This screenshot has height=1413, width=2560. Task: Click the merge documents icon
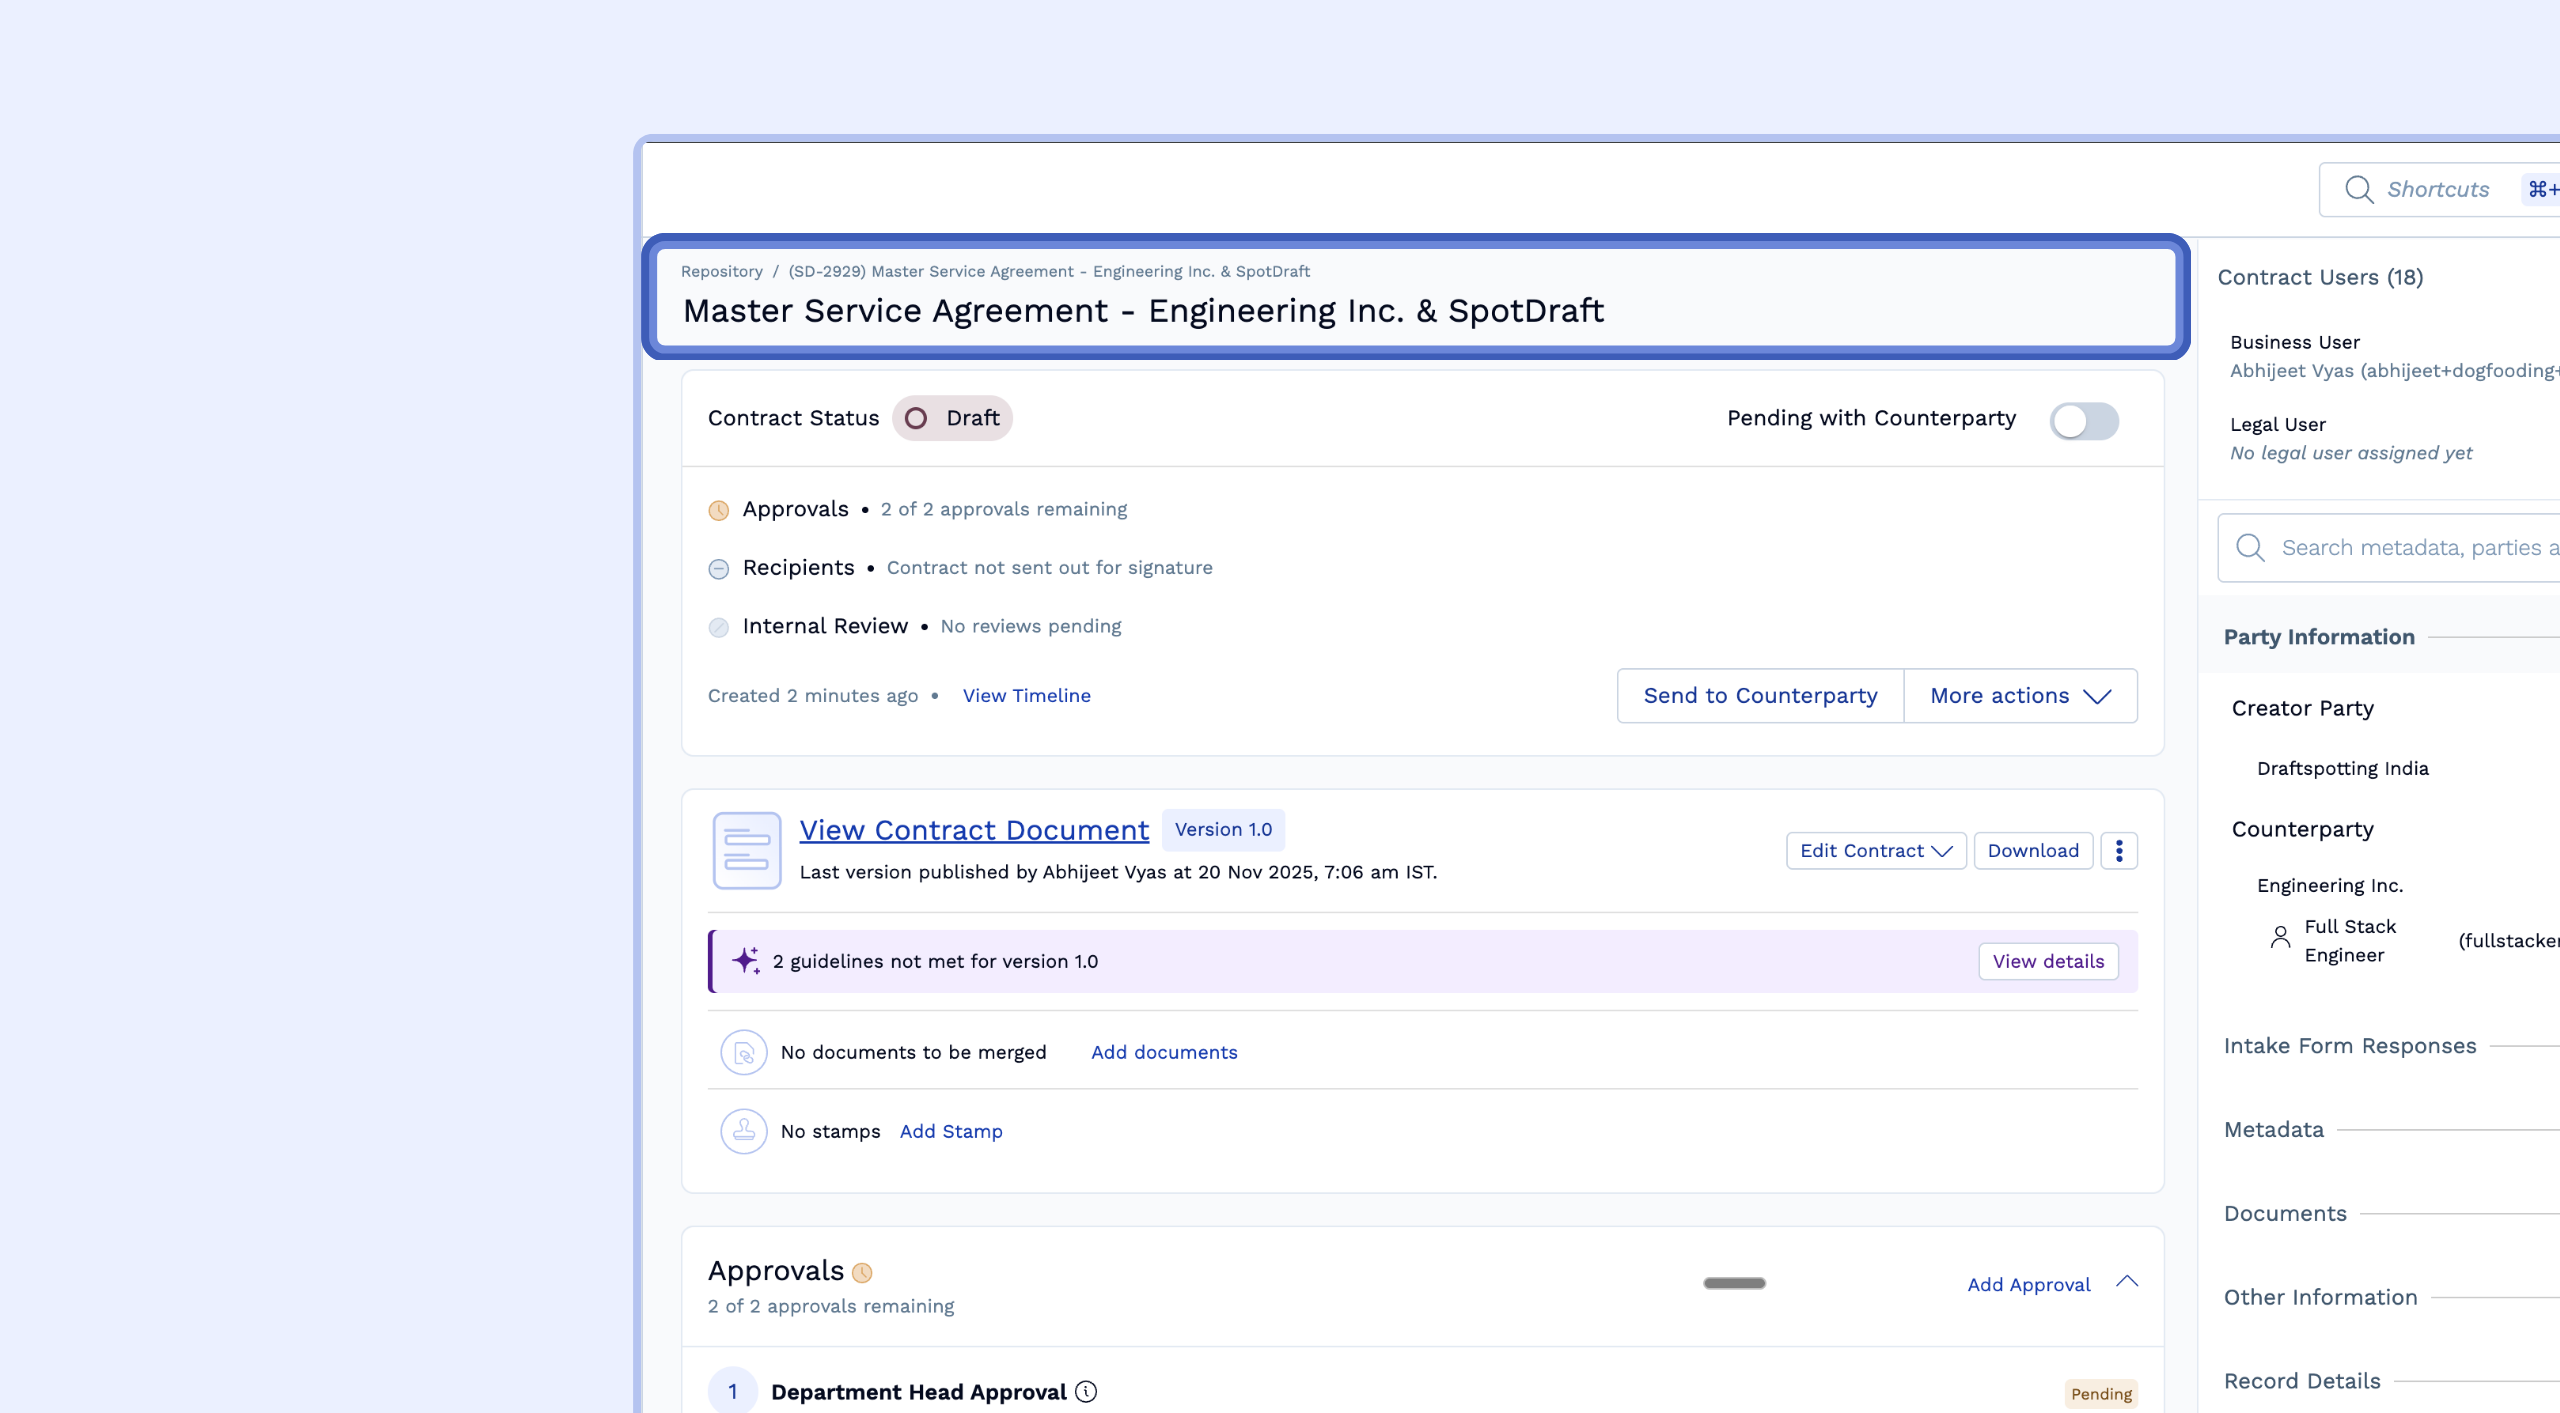pos(743,1052)
